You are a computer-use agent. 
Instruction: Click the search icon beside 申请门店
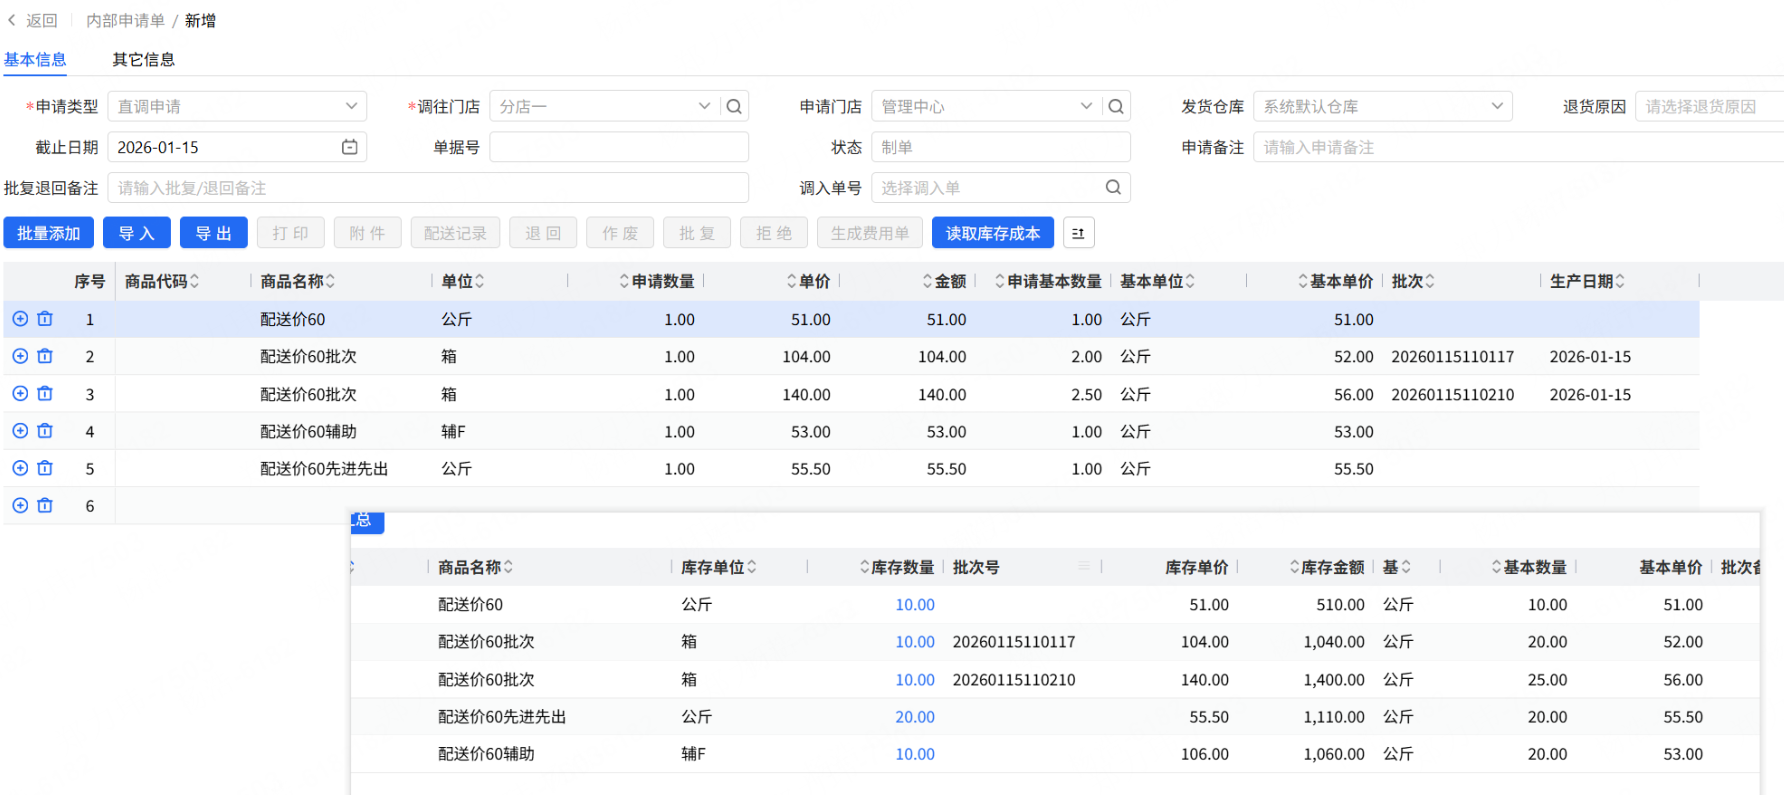1116,106
